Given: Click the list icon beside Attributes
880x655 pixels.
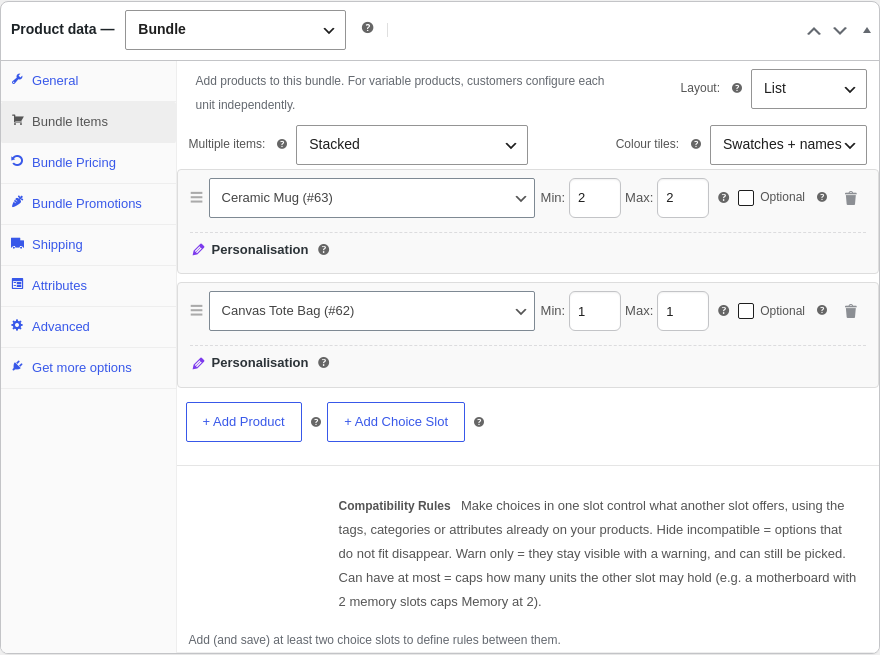Looking at the screenshot, I should 17,284.
